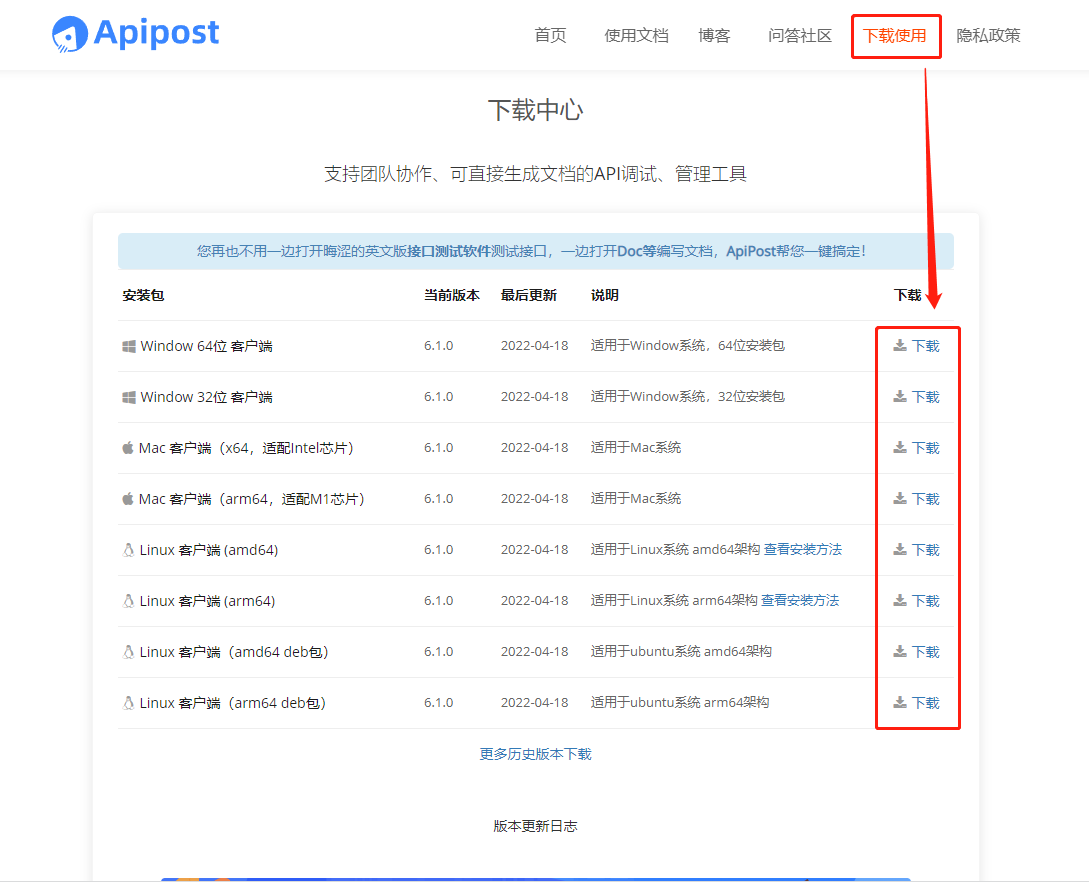The width and height of the screenshot is (1089, 882).
Task: Click download icon for Mac x64 Intel client
Action: [899, 447]
